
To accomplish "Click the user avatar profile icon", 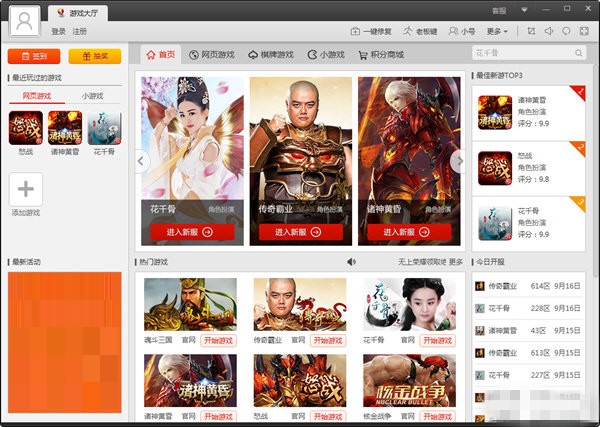I will pyautogui.click(x=24, y=21).
